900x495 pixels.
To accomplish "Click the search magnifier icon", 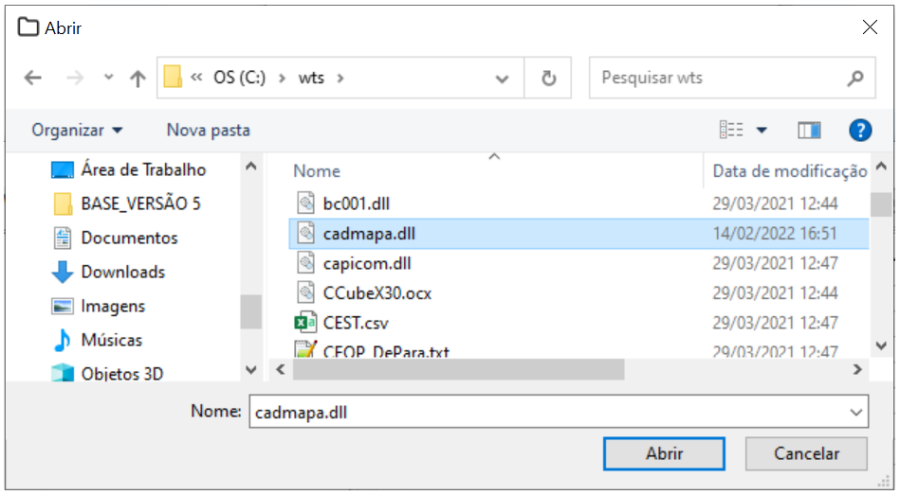I will point(855,78).
